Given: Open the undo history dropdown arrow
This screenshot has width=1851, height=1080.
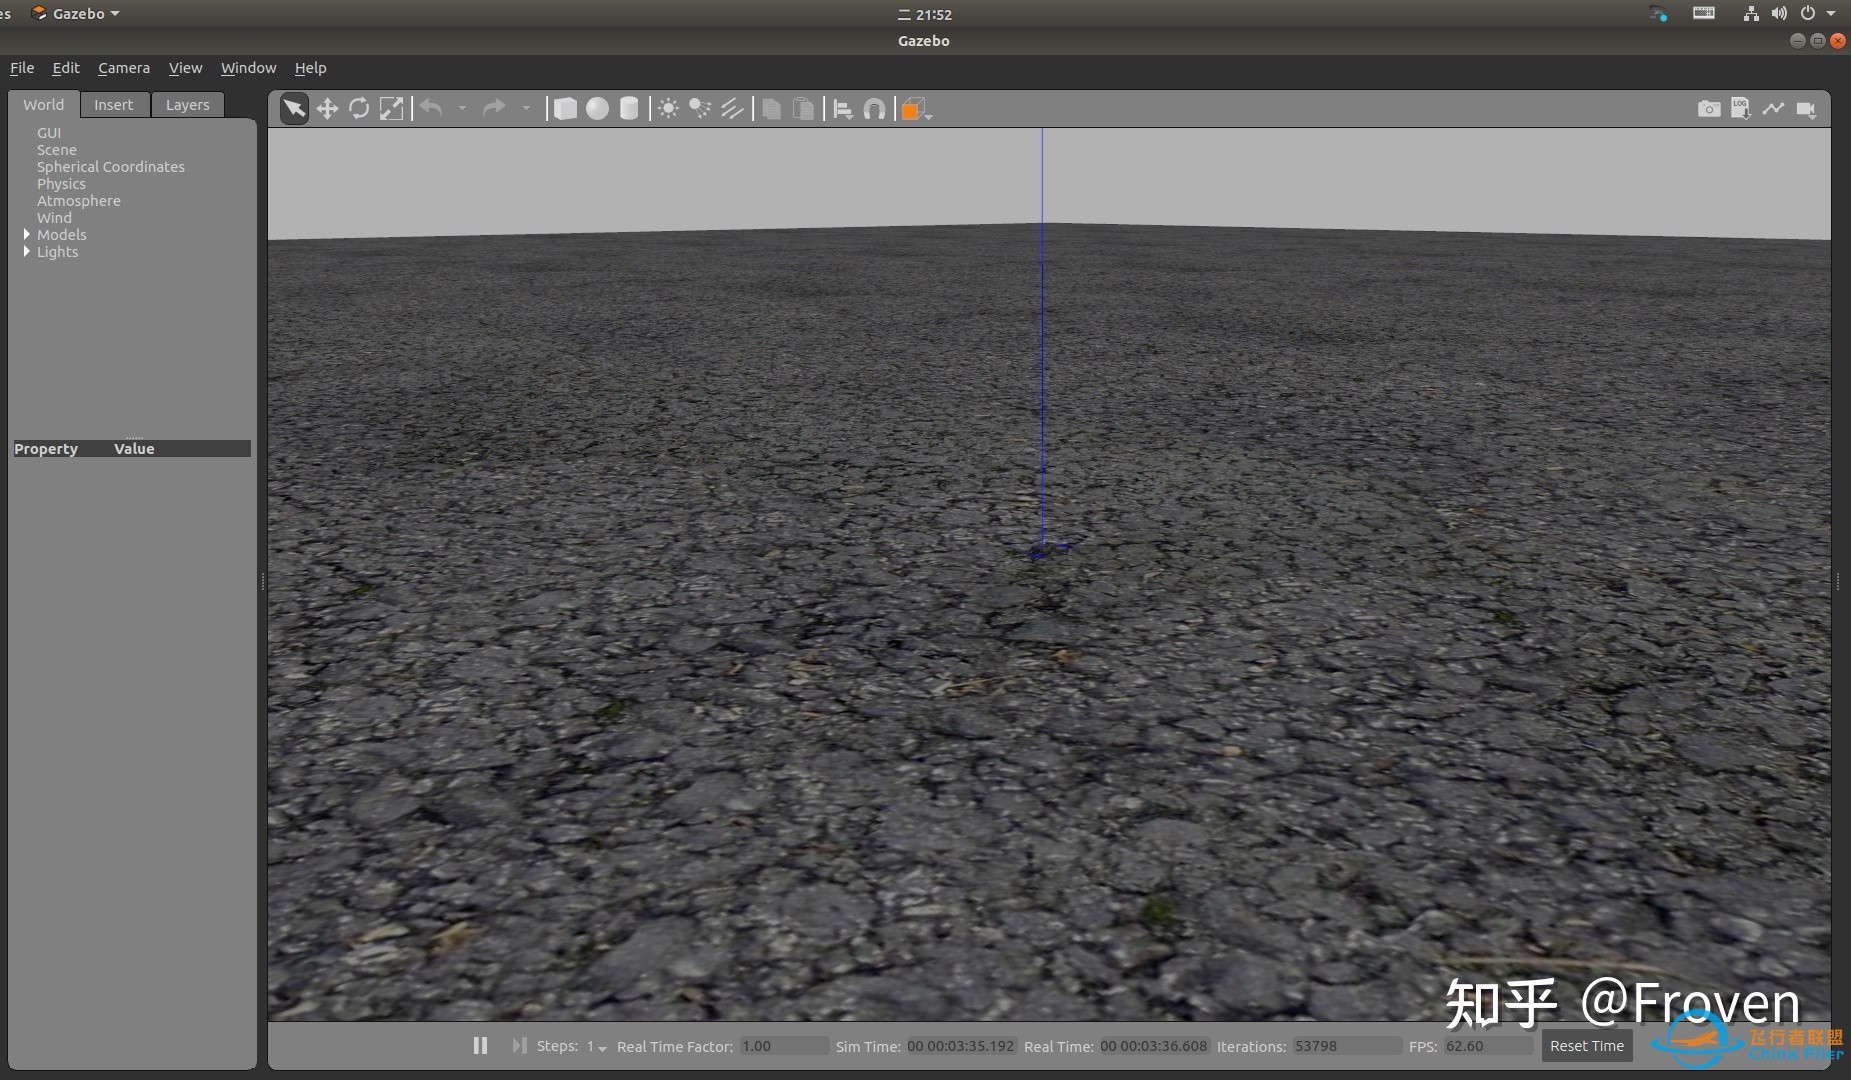Looking at the screenshot, I should click(462, 108).
